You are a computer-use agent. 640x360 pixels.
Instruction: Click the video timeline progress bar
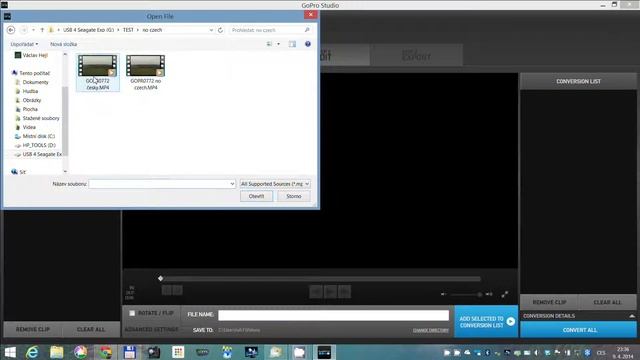point(321,279)
